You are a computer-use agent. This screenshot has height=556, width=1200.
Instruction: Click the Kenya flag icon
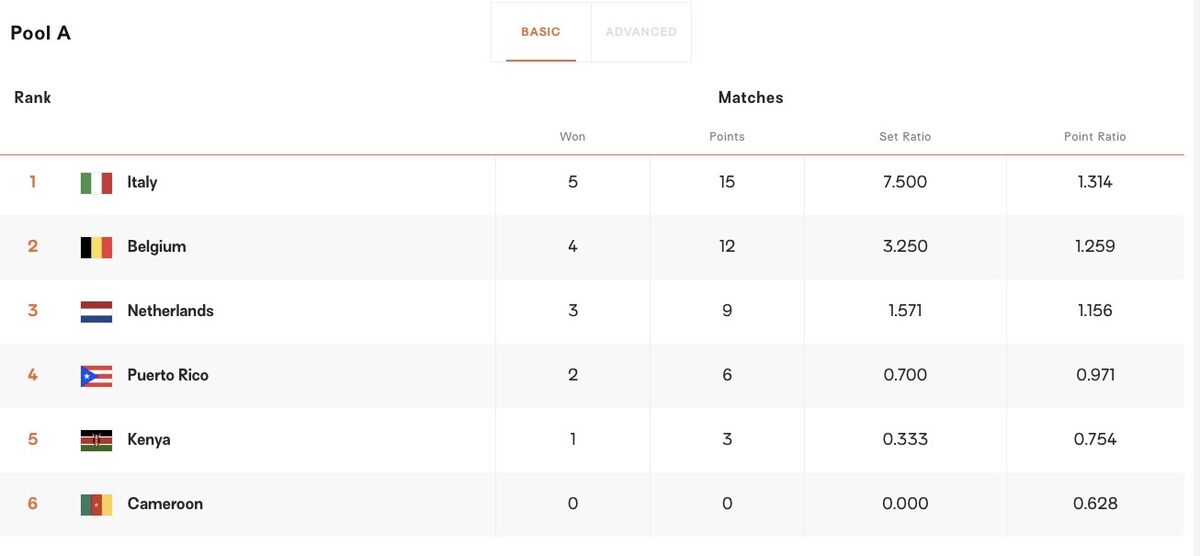96,440
